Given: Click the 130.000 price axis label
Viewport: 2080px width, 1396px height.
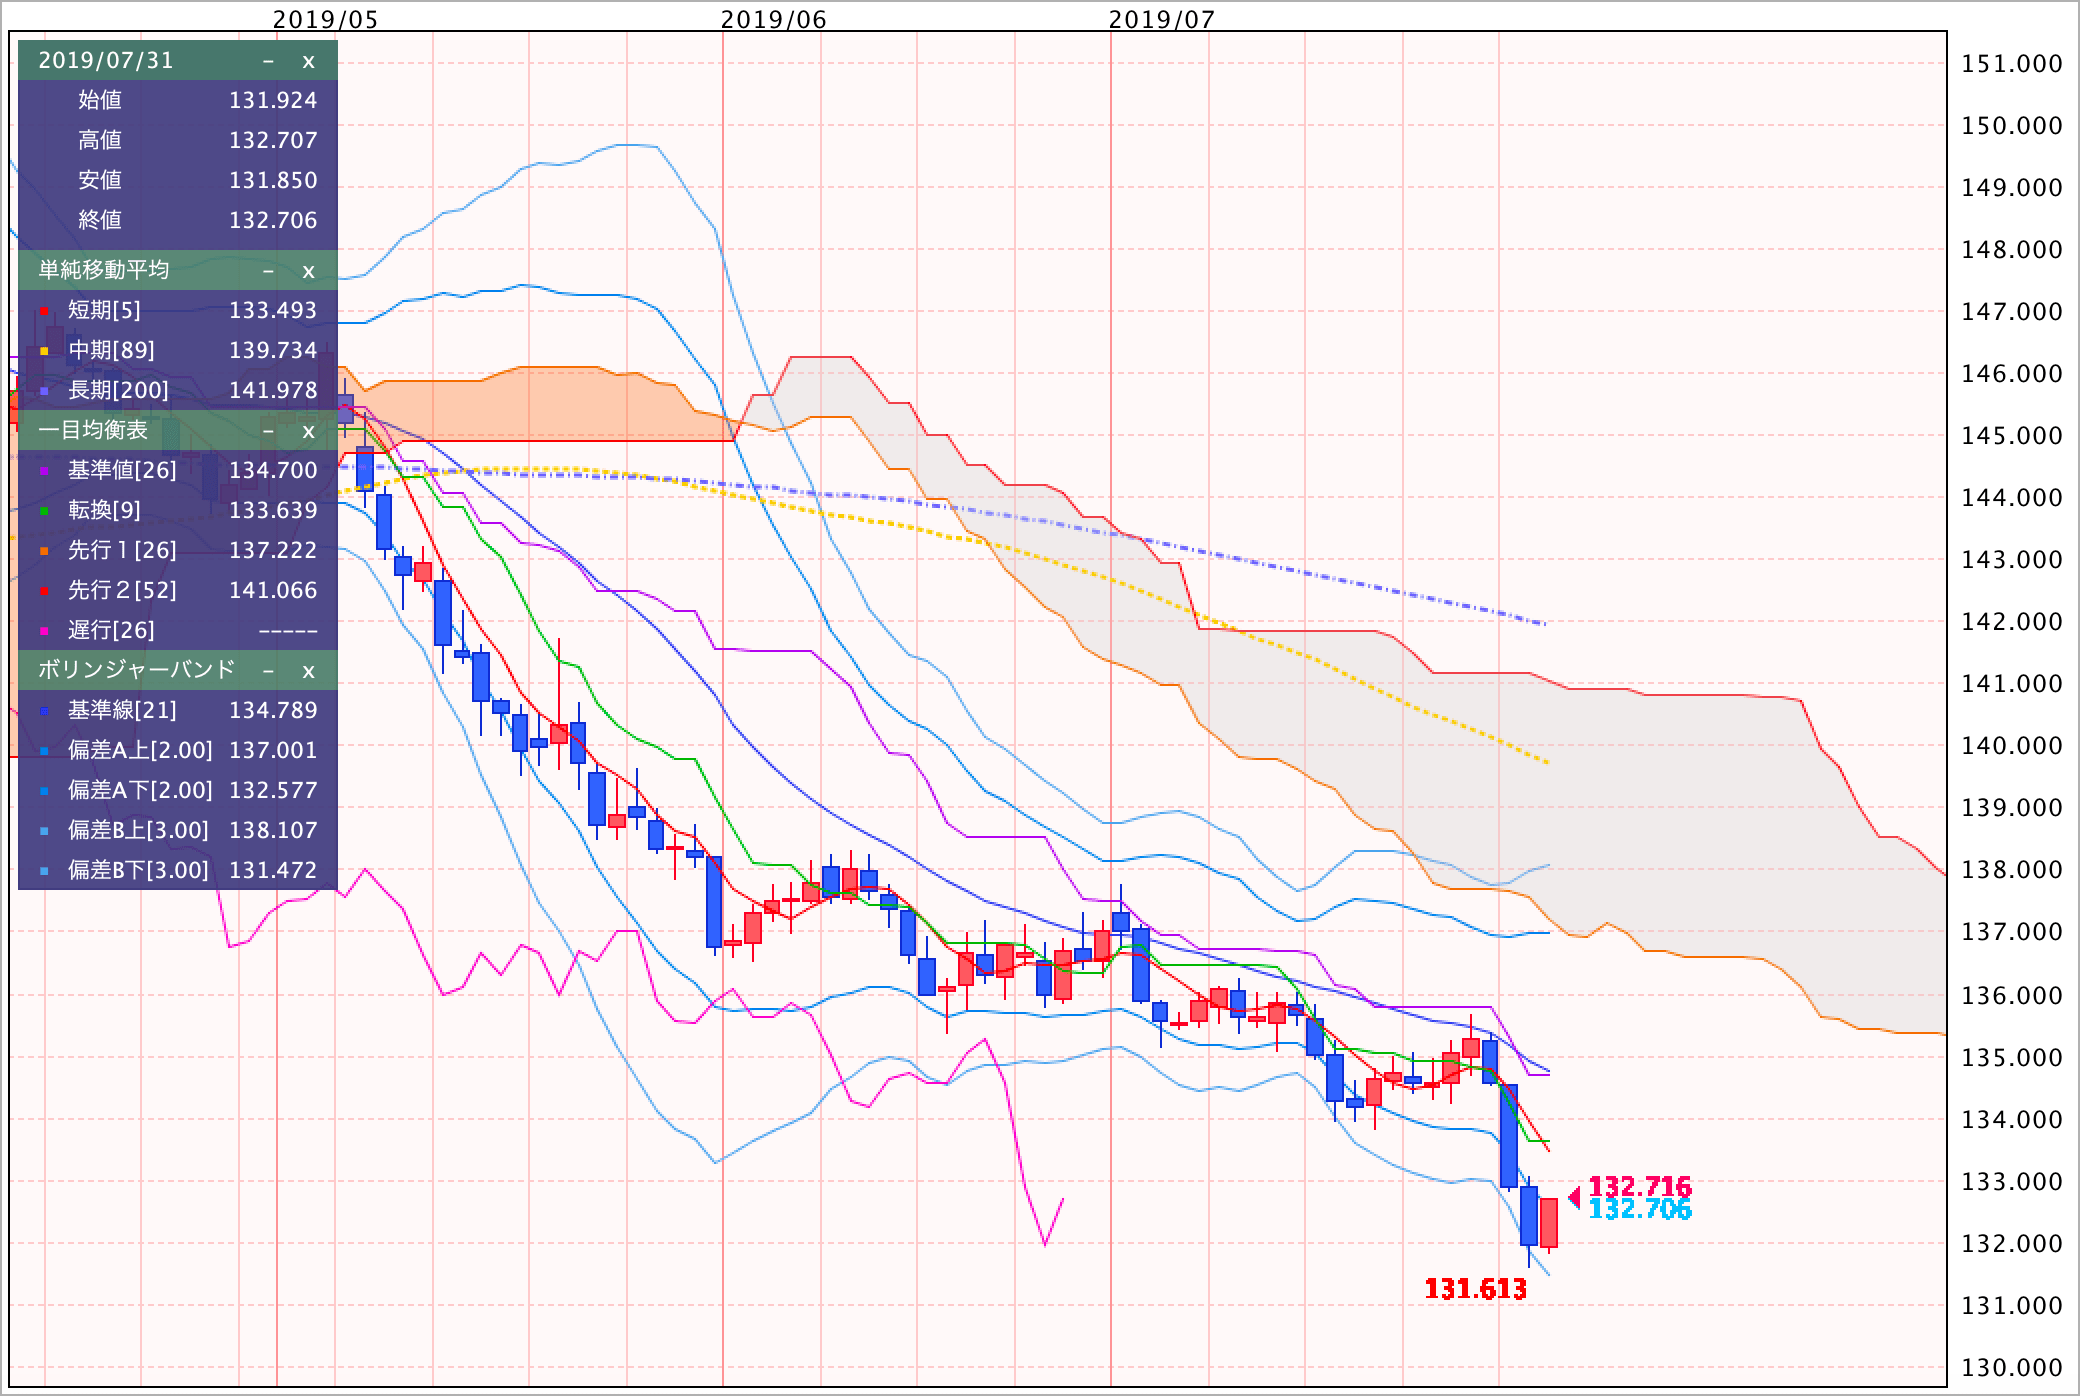Looking at the screenshot, I should (2012, 1368).
